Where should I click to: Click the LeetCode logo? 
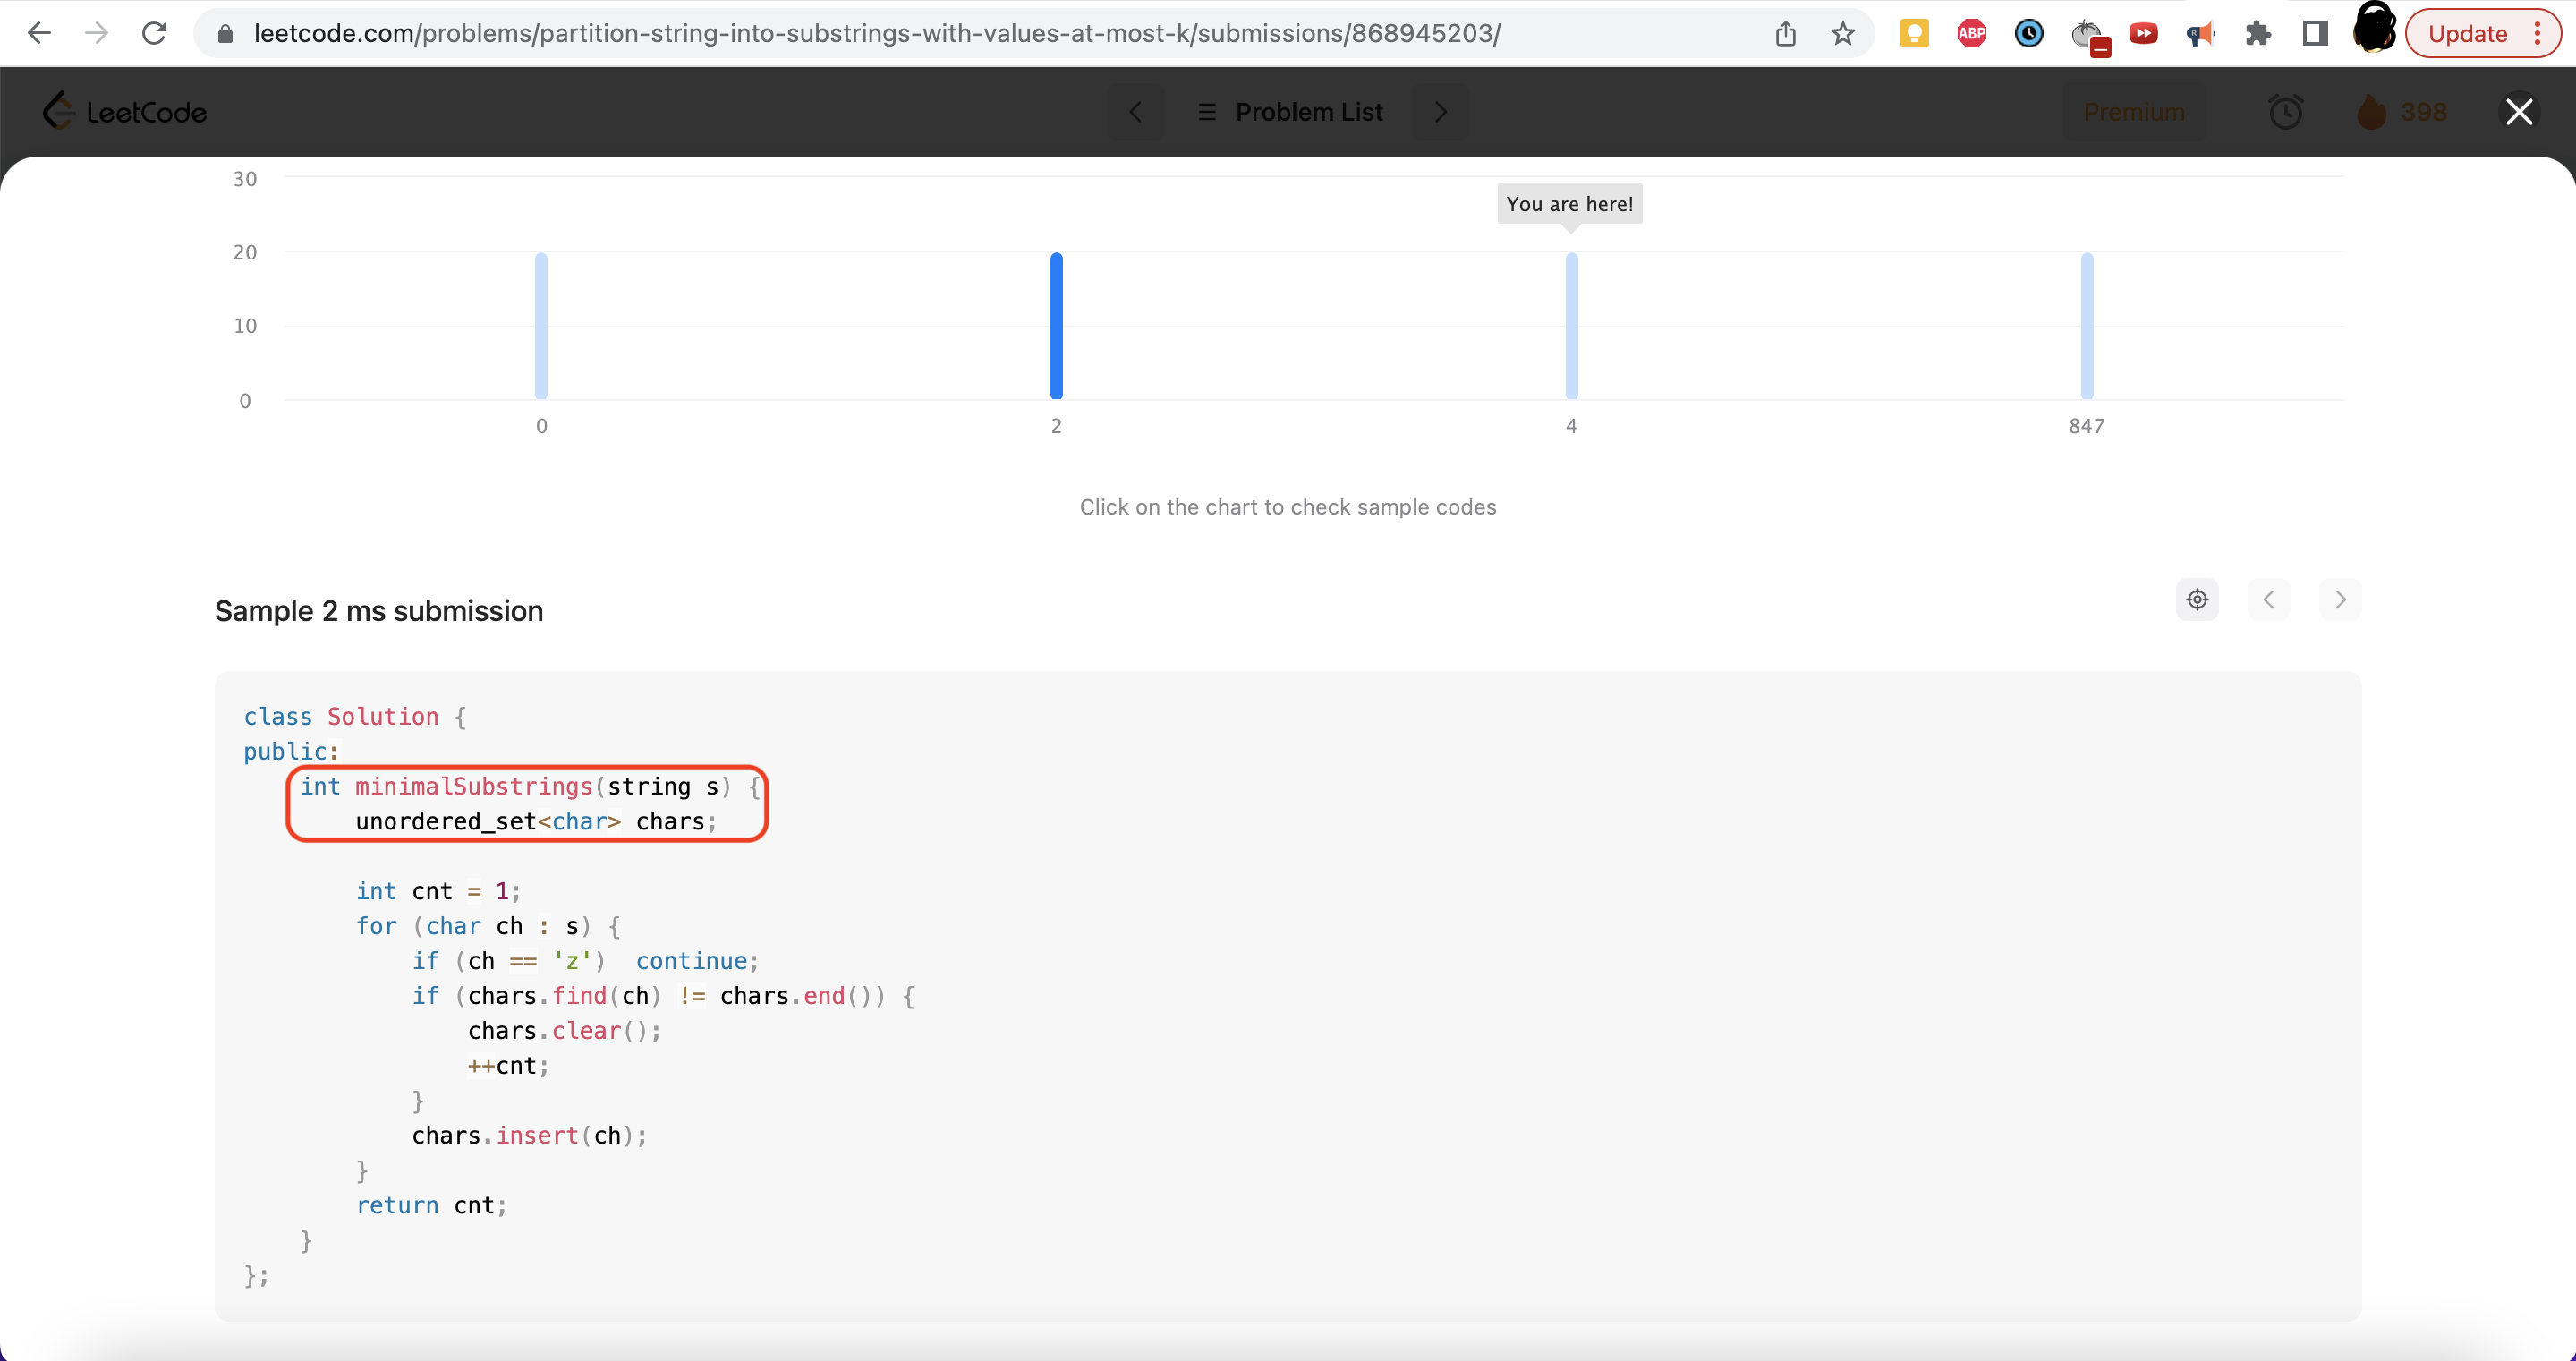[125, 111]
